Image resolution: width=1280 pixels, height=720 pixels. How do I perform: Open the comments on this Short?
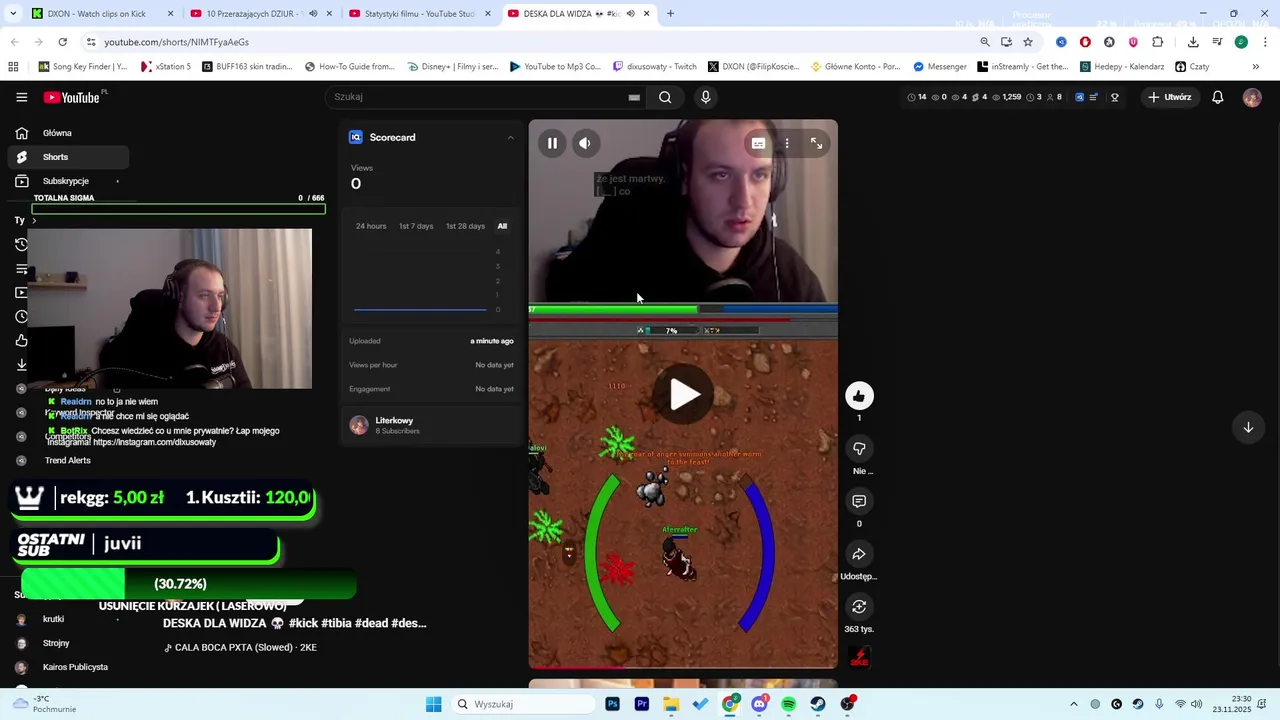(x=859, y=501)
